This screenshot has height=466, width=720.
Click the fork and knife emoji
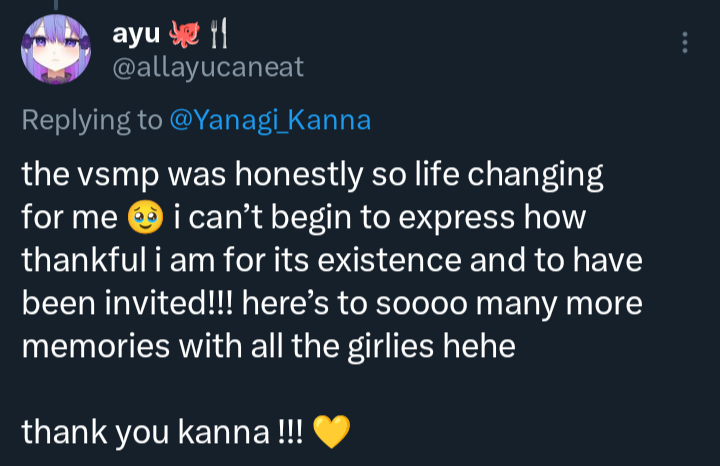(218, 35)
